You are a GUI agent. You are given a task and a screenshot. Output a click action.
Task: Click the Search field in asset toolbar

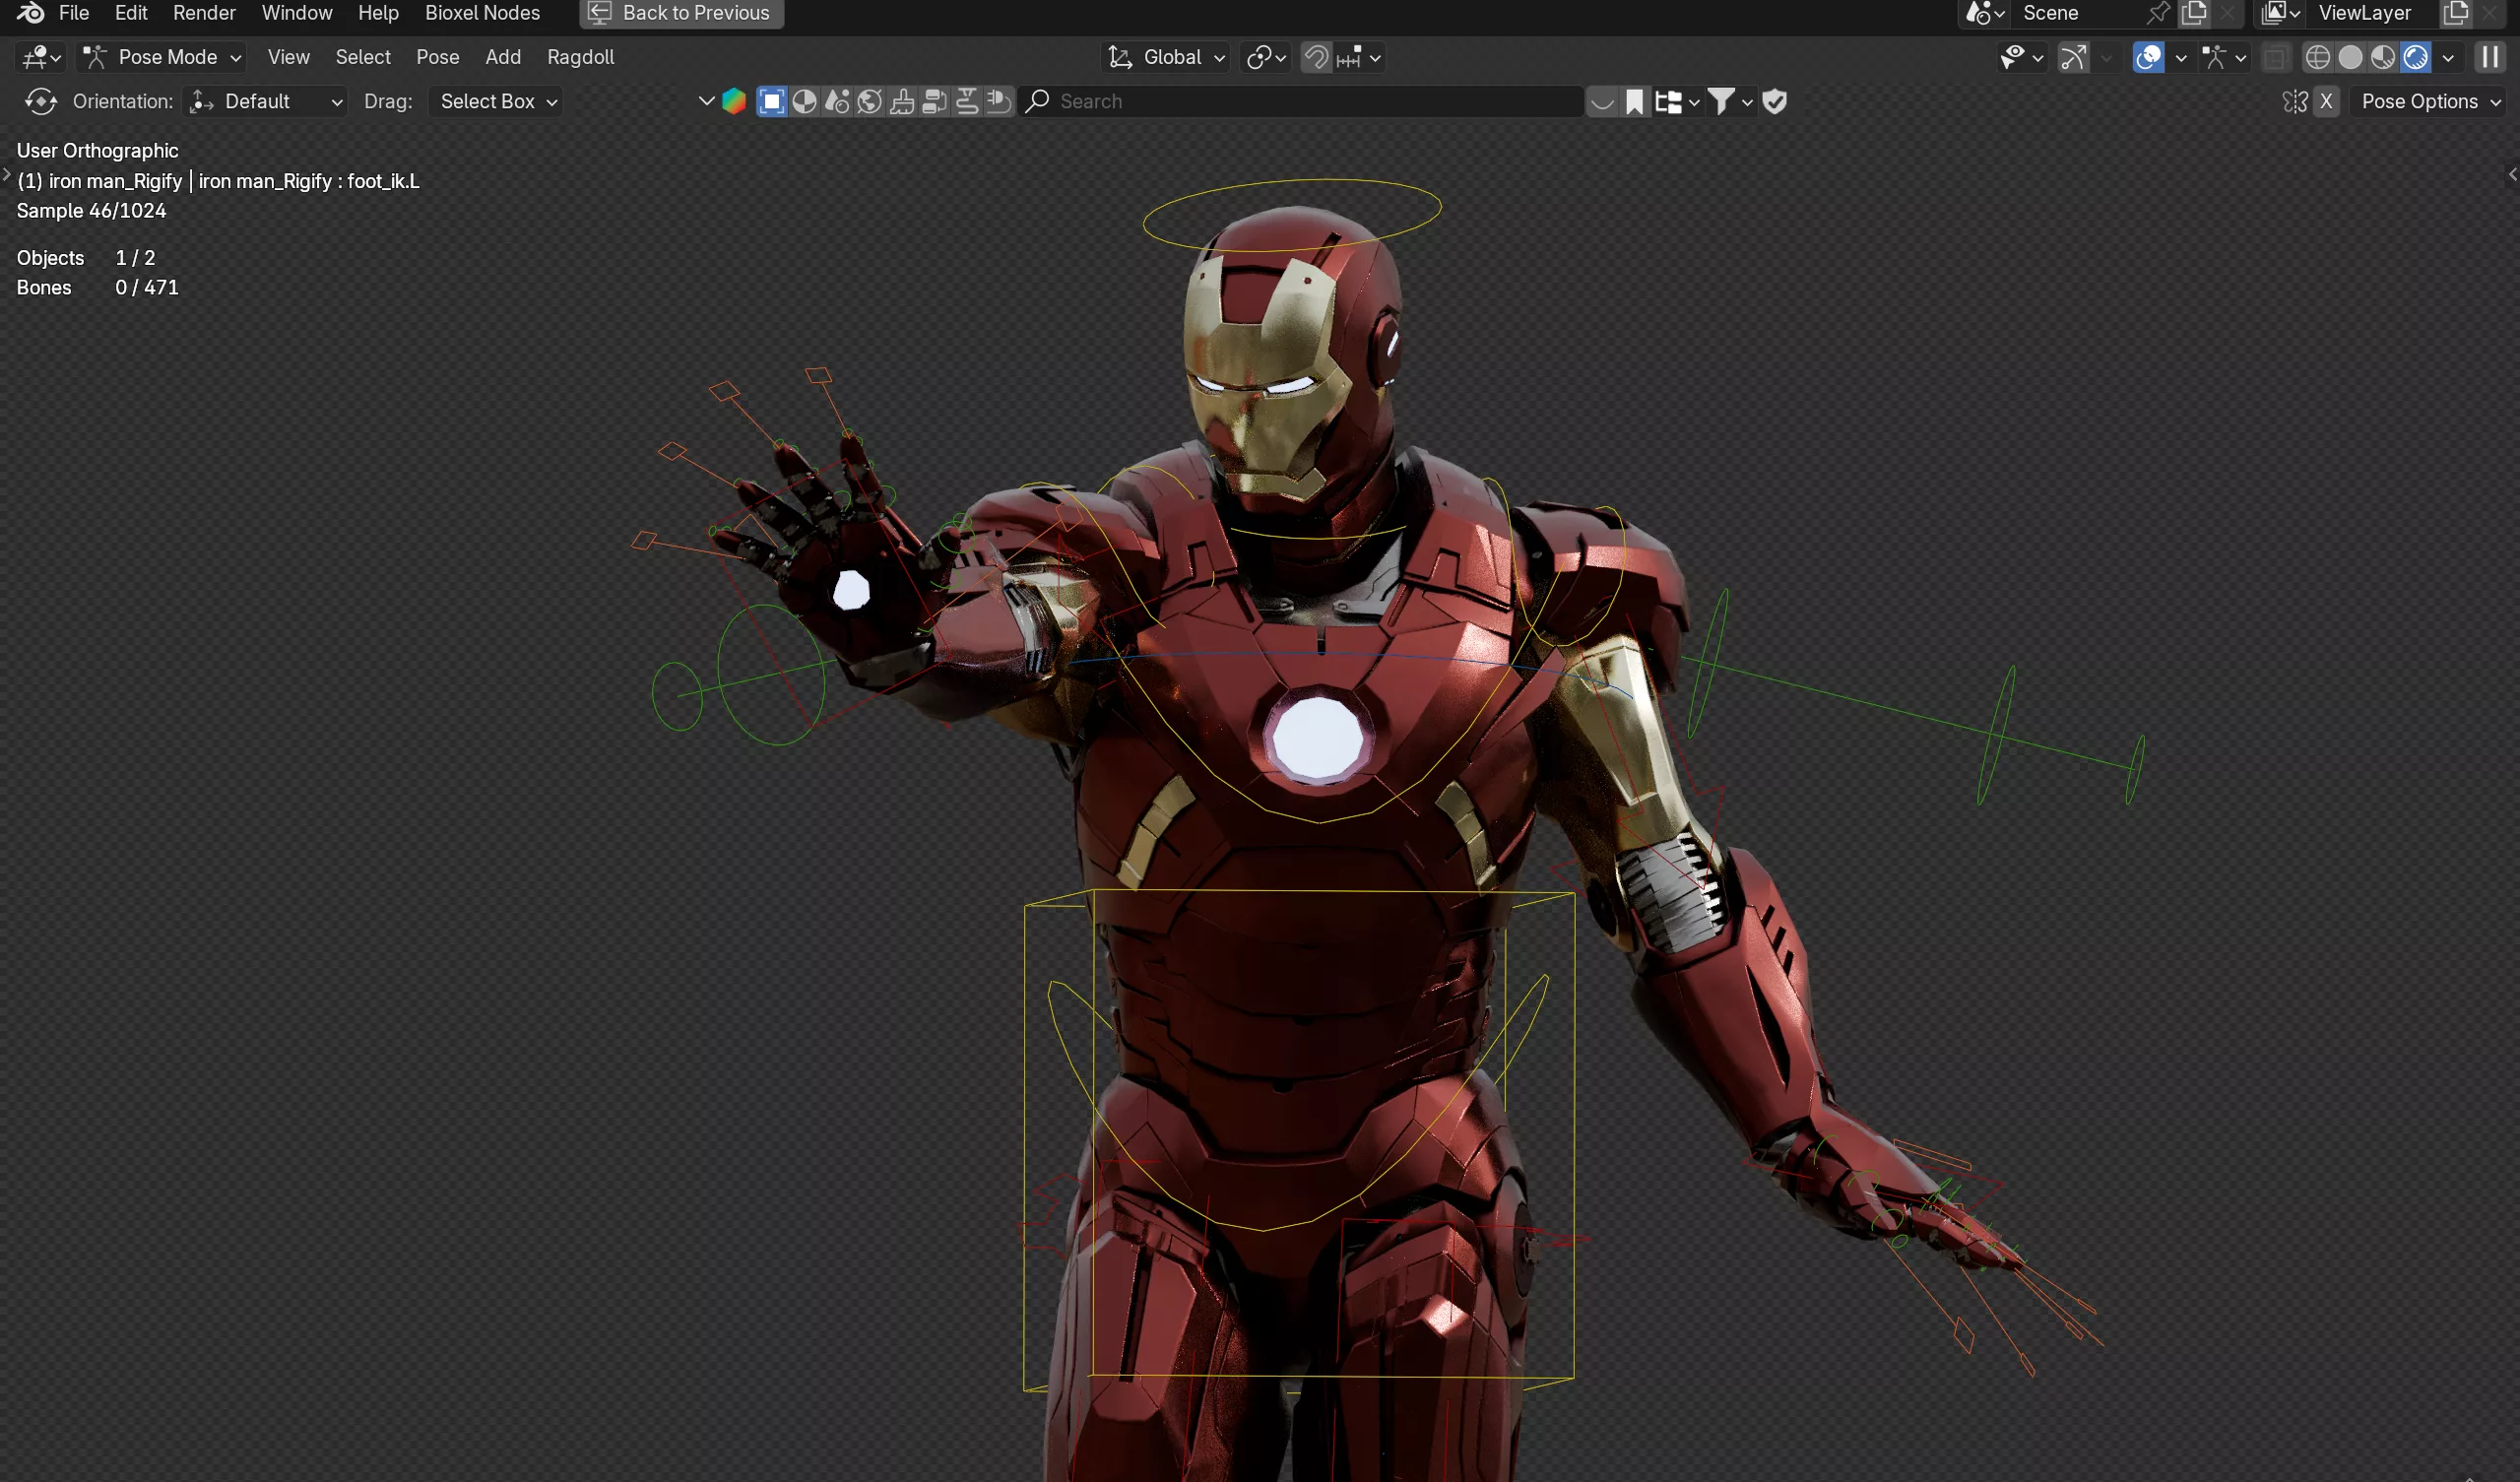(1302, 101)
